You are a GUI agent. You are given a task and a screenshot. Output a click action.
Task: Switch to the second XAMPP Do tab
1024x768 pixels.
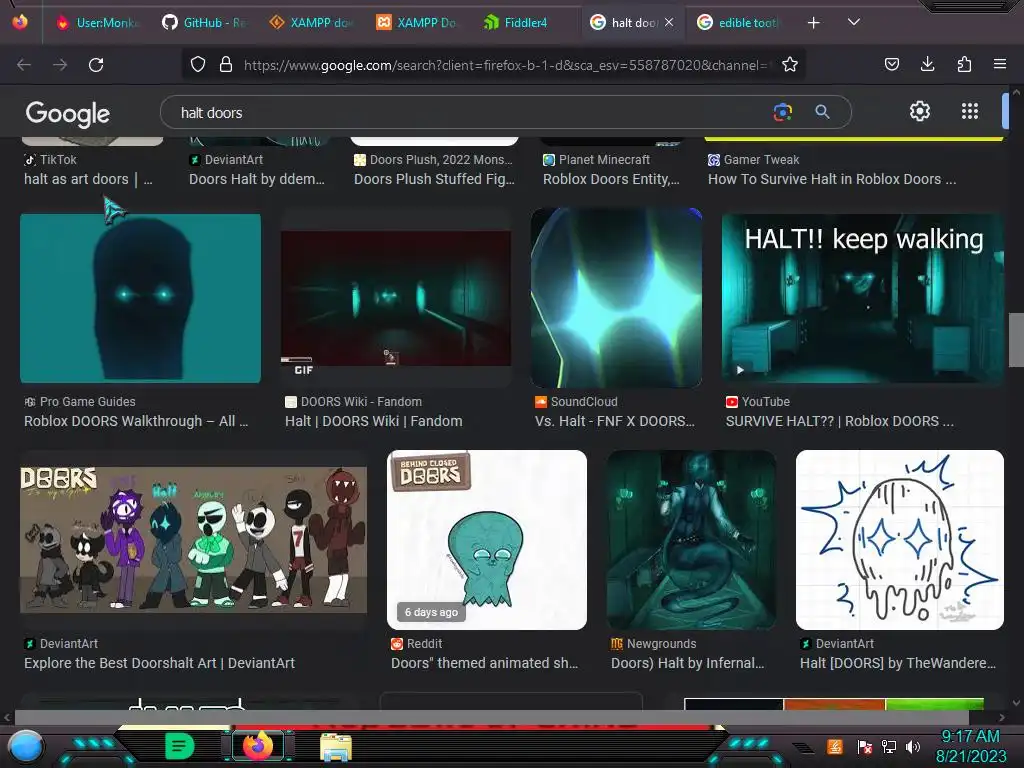tap(417, 23)
